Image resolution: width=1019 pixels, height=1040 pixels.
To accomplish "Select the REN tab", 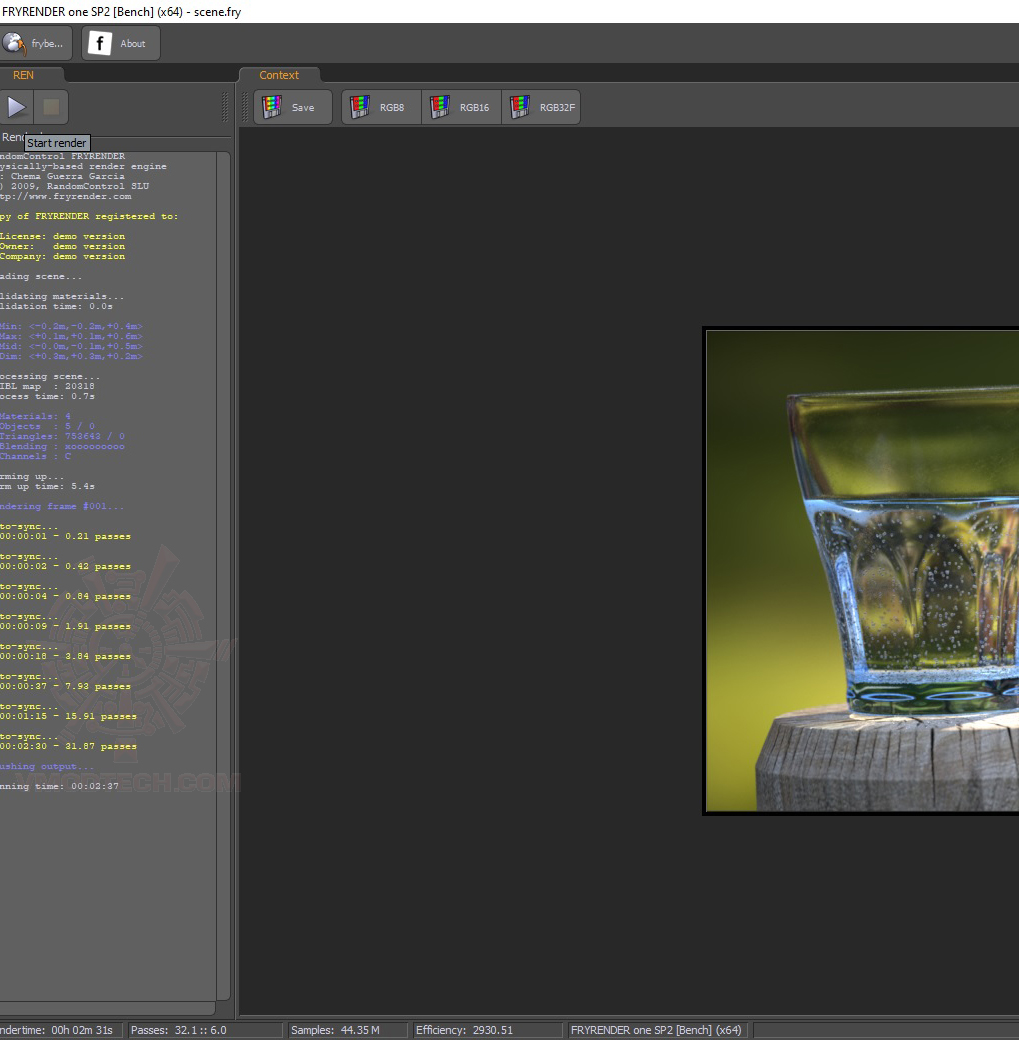I will tap(31, 75).
